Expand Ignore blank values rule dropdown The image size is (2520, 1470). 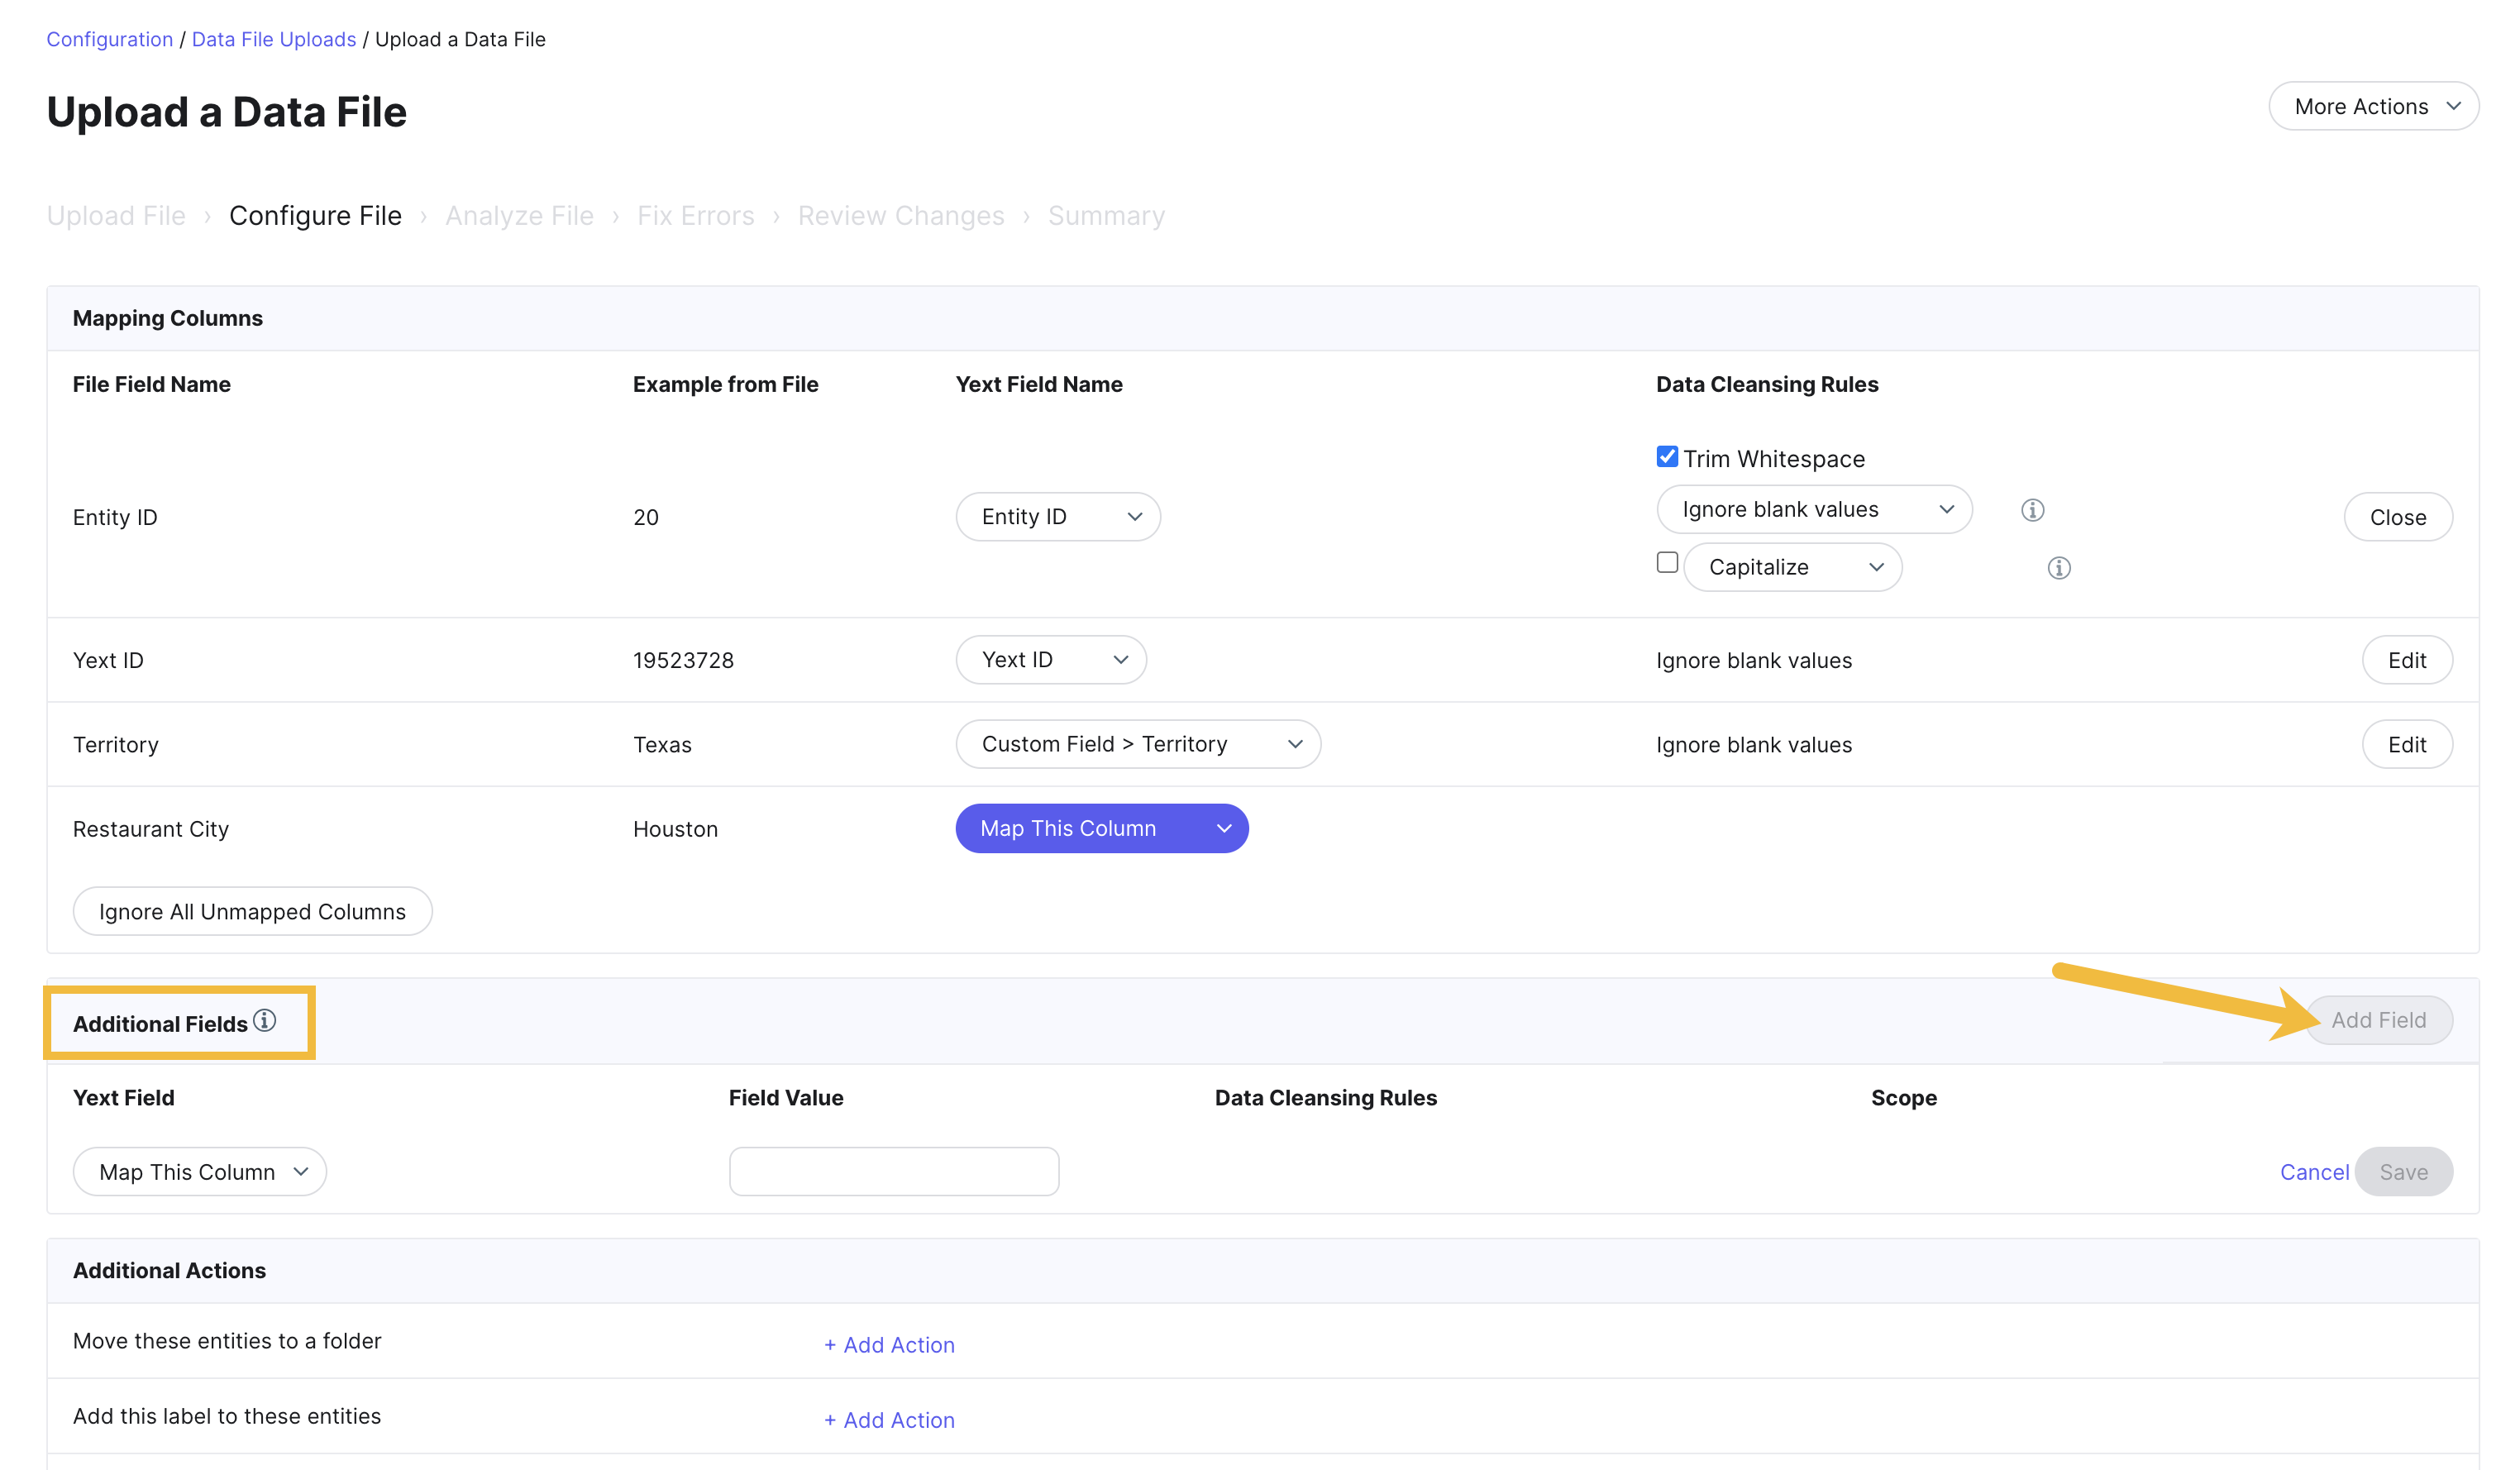pyautogui.click(x=1813, y=510)
